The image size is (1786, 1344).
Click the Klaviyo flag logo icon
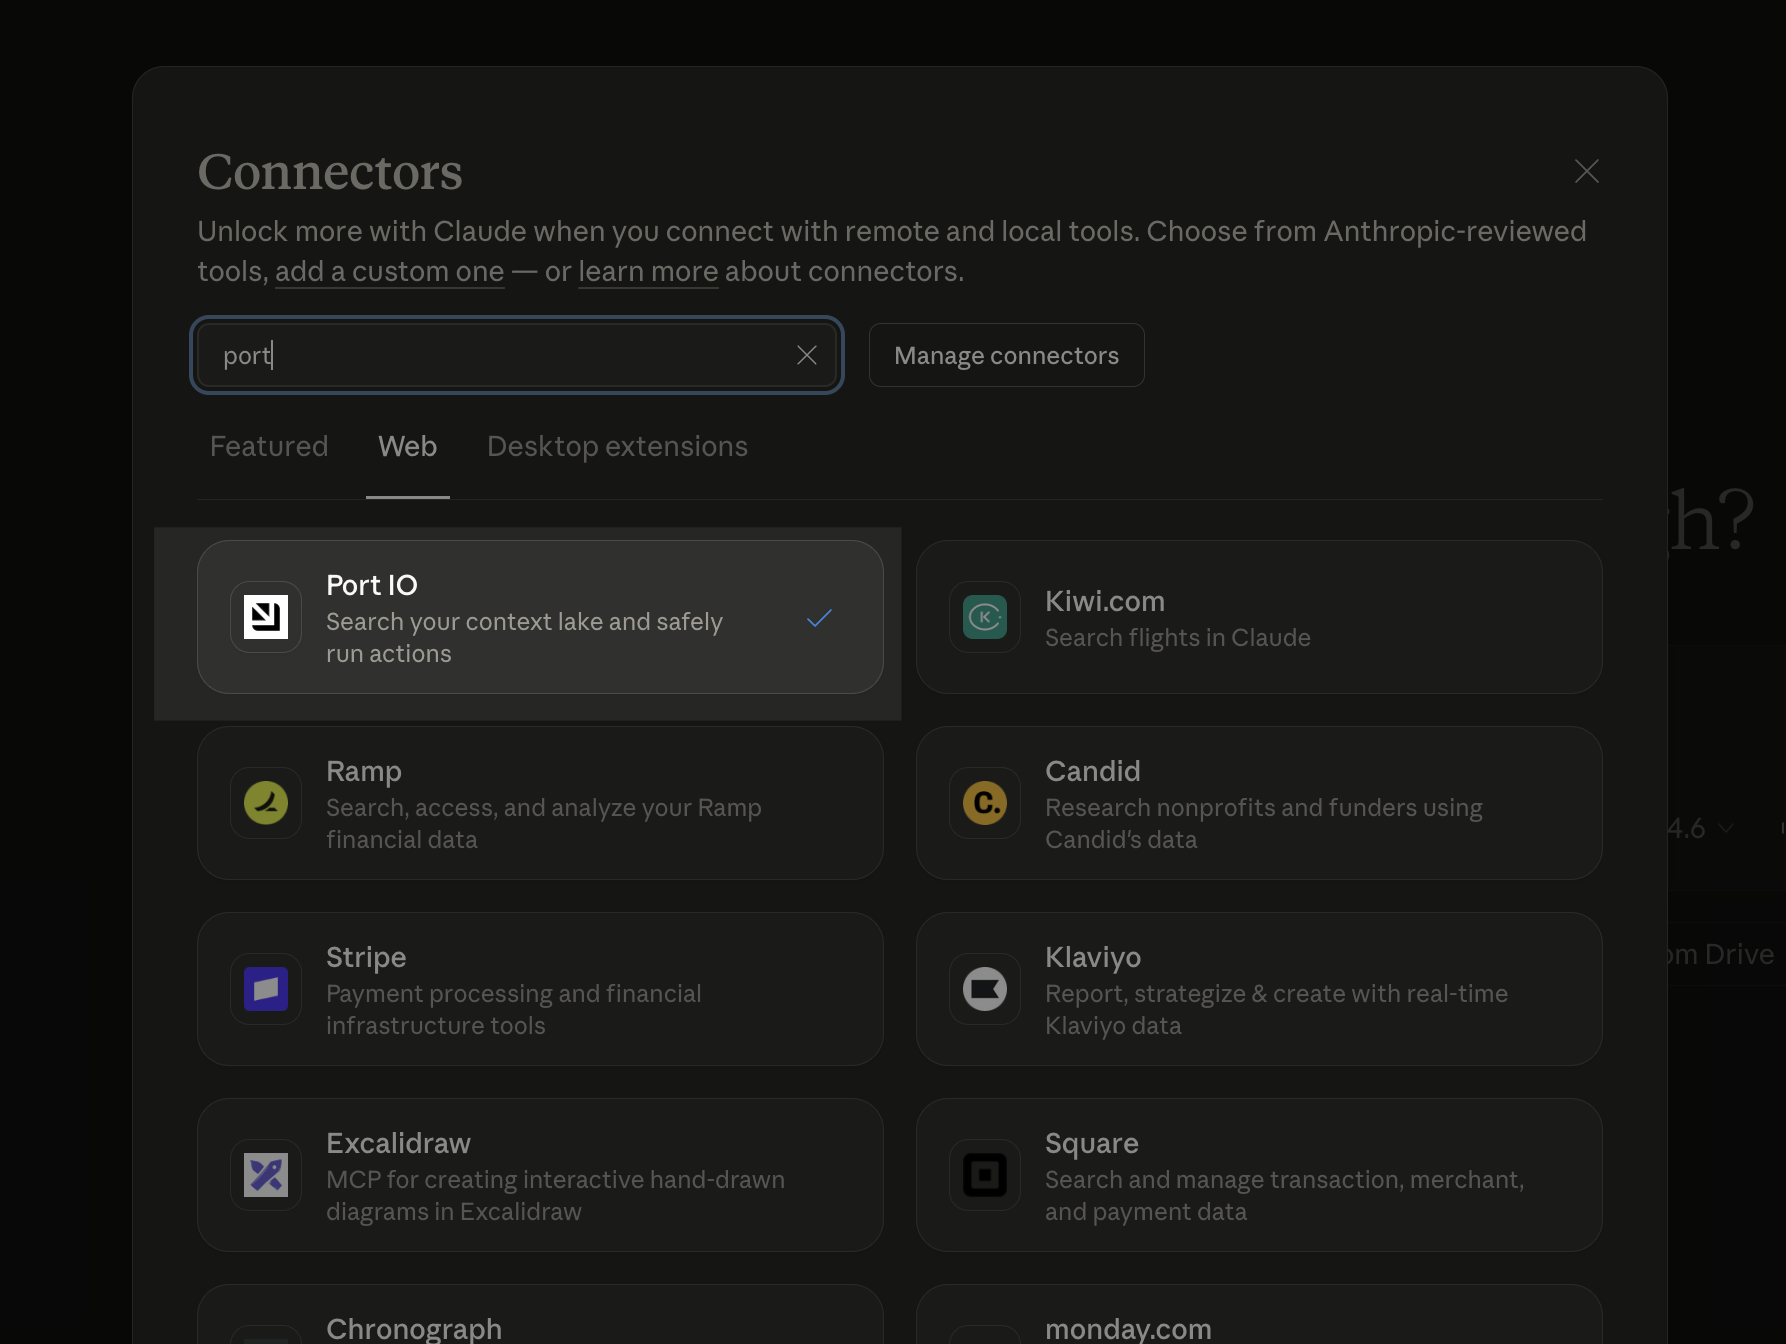(x=985, y=989)
